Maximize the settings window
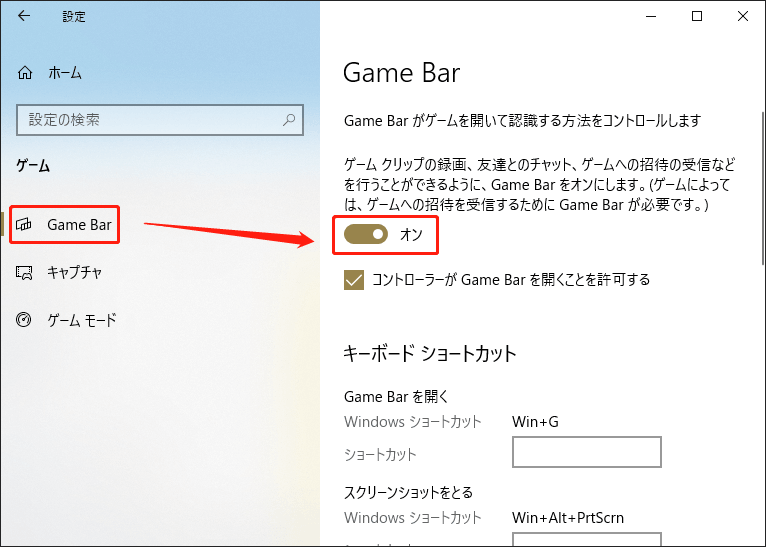 pos(697,16)
